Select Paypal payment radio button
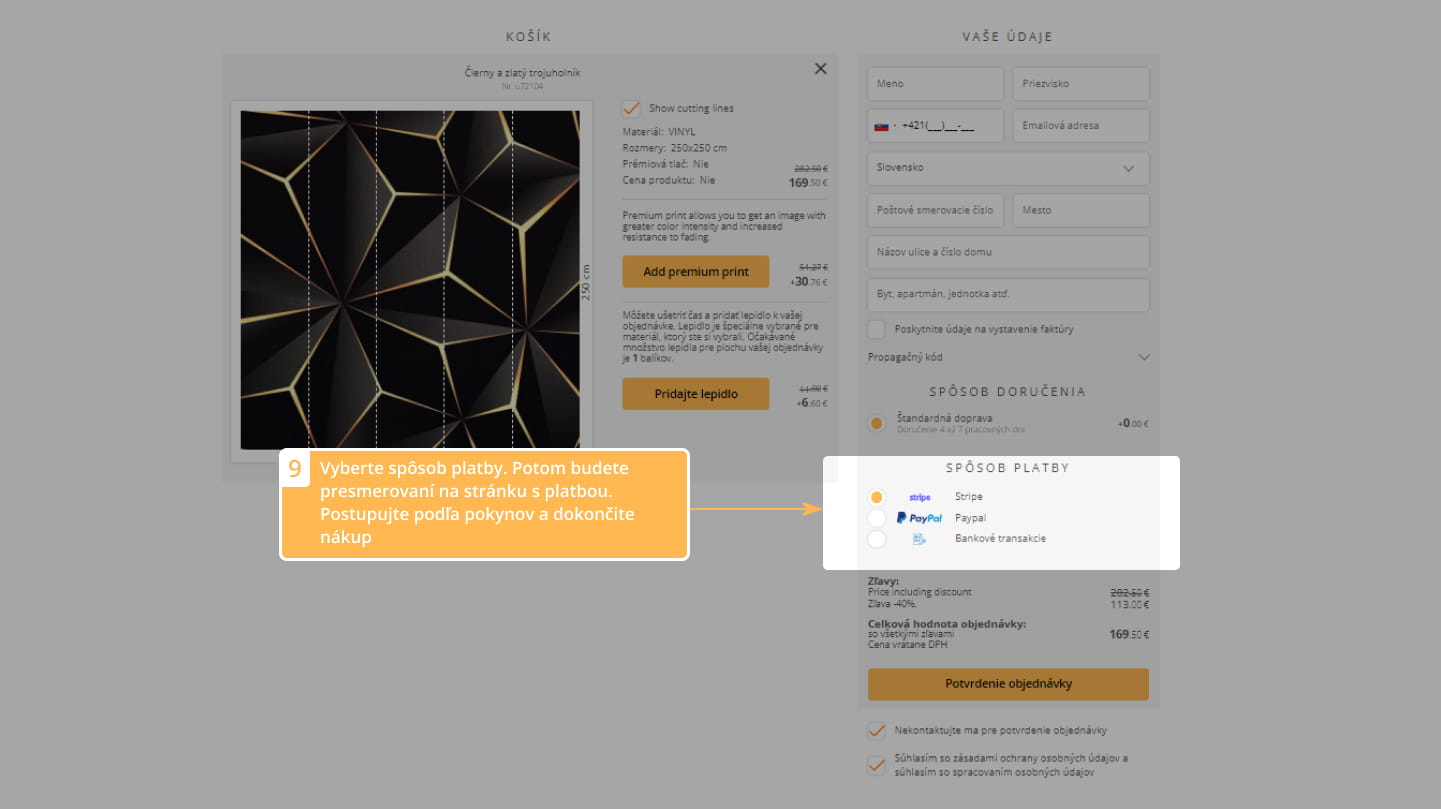 876,518
